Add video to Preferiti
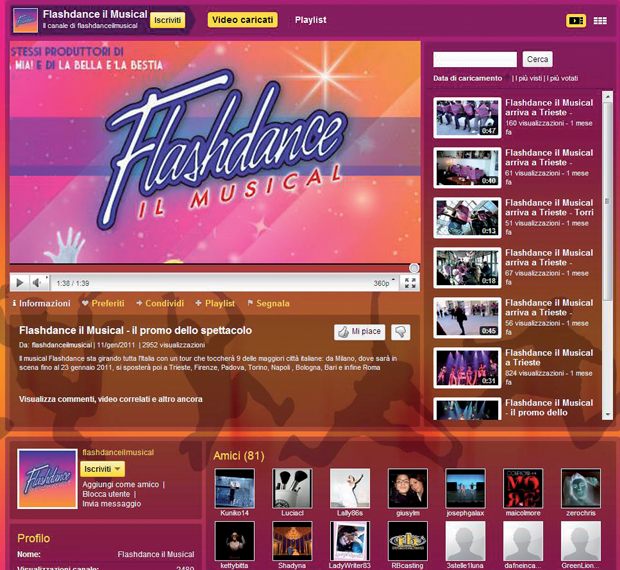This screenshot has width=620, height=570. (x=103, y=304)
